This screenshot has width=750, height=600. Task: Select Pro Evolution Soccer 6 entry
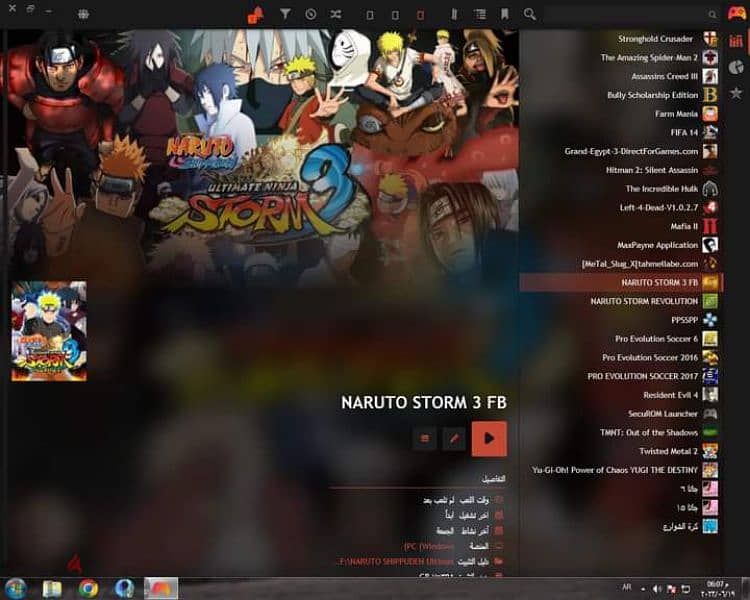click(x=621, y=339)
